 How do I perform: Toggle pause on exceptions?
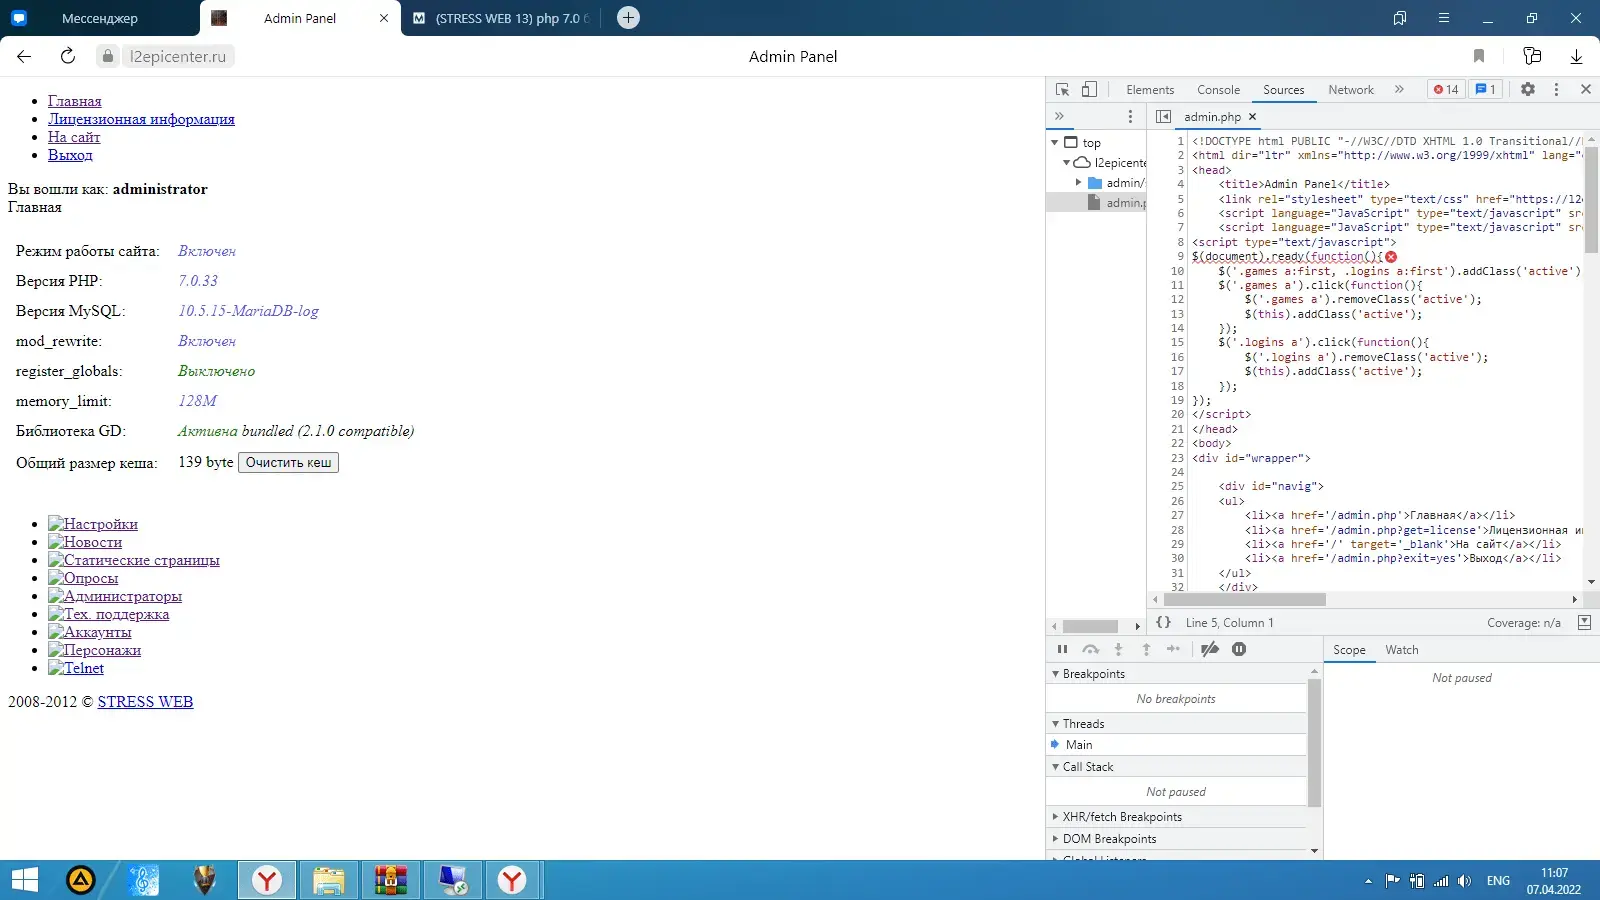1239,649
